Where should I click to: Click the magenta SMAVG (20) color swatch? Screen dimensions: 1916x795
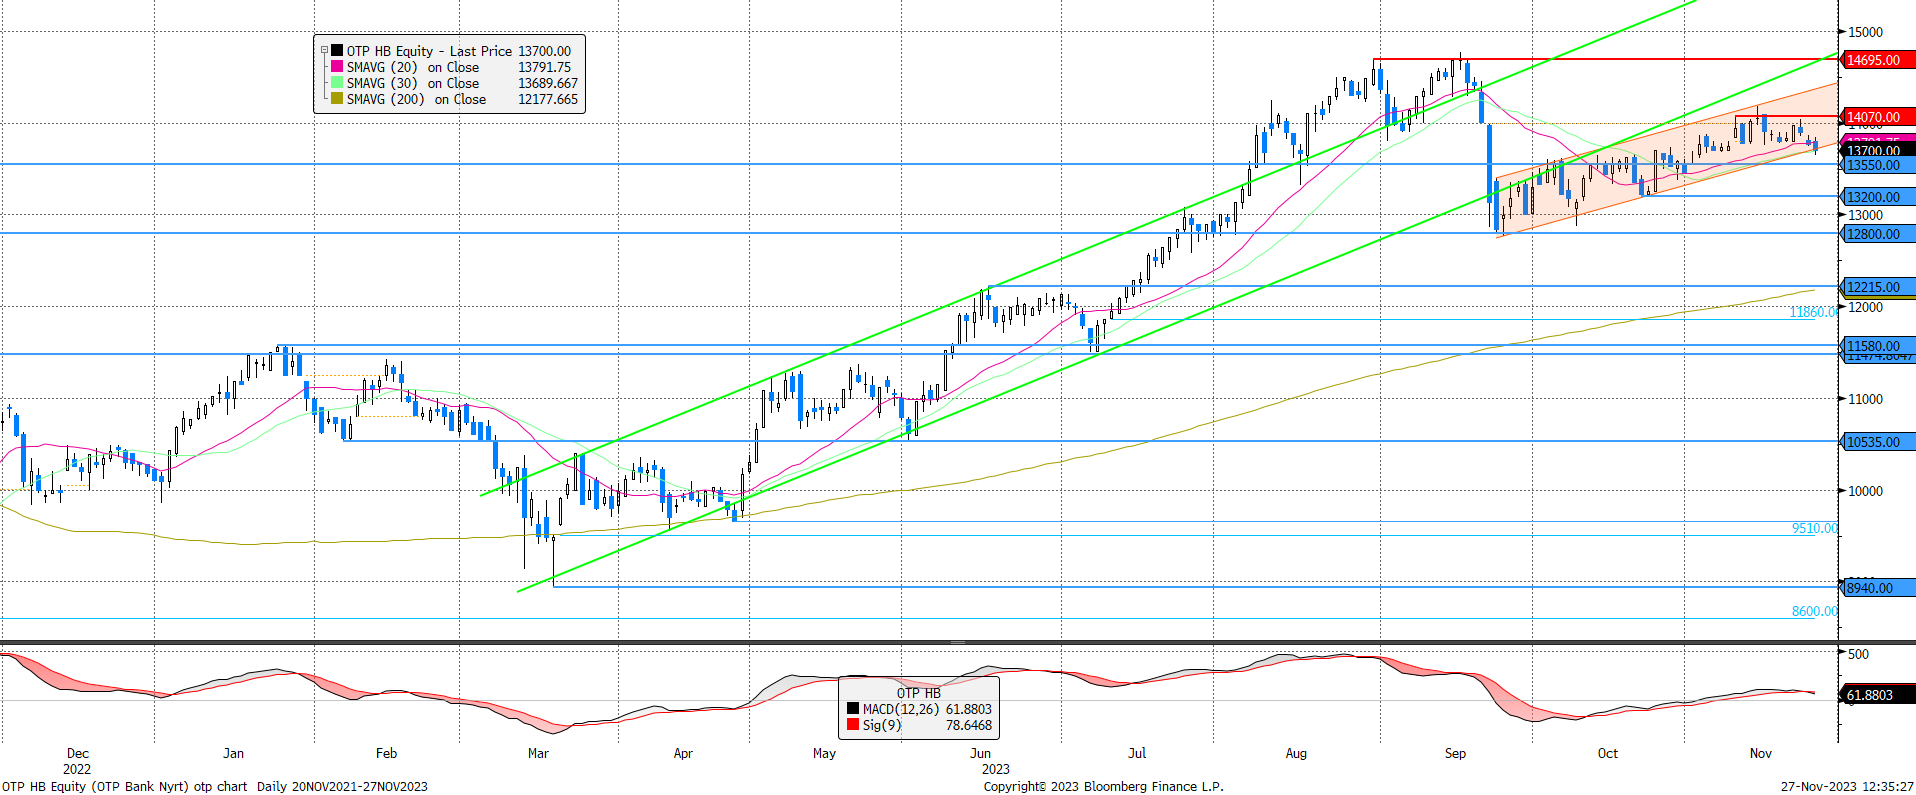[x=337, y=66]
